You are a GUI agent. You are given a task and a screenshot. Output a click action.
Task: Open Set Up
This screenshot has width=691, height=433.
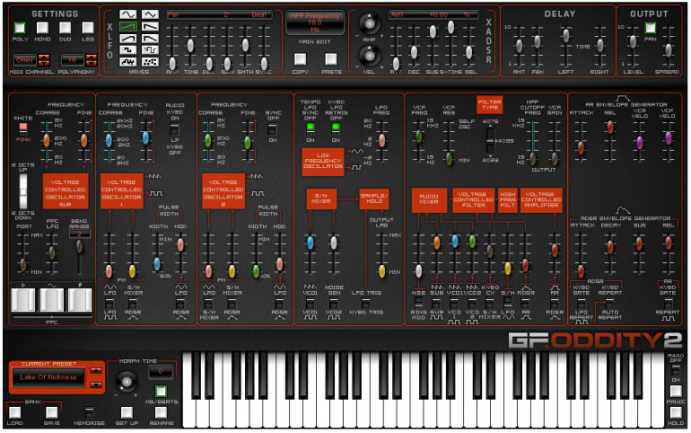click(x=127, y=412)
